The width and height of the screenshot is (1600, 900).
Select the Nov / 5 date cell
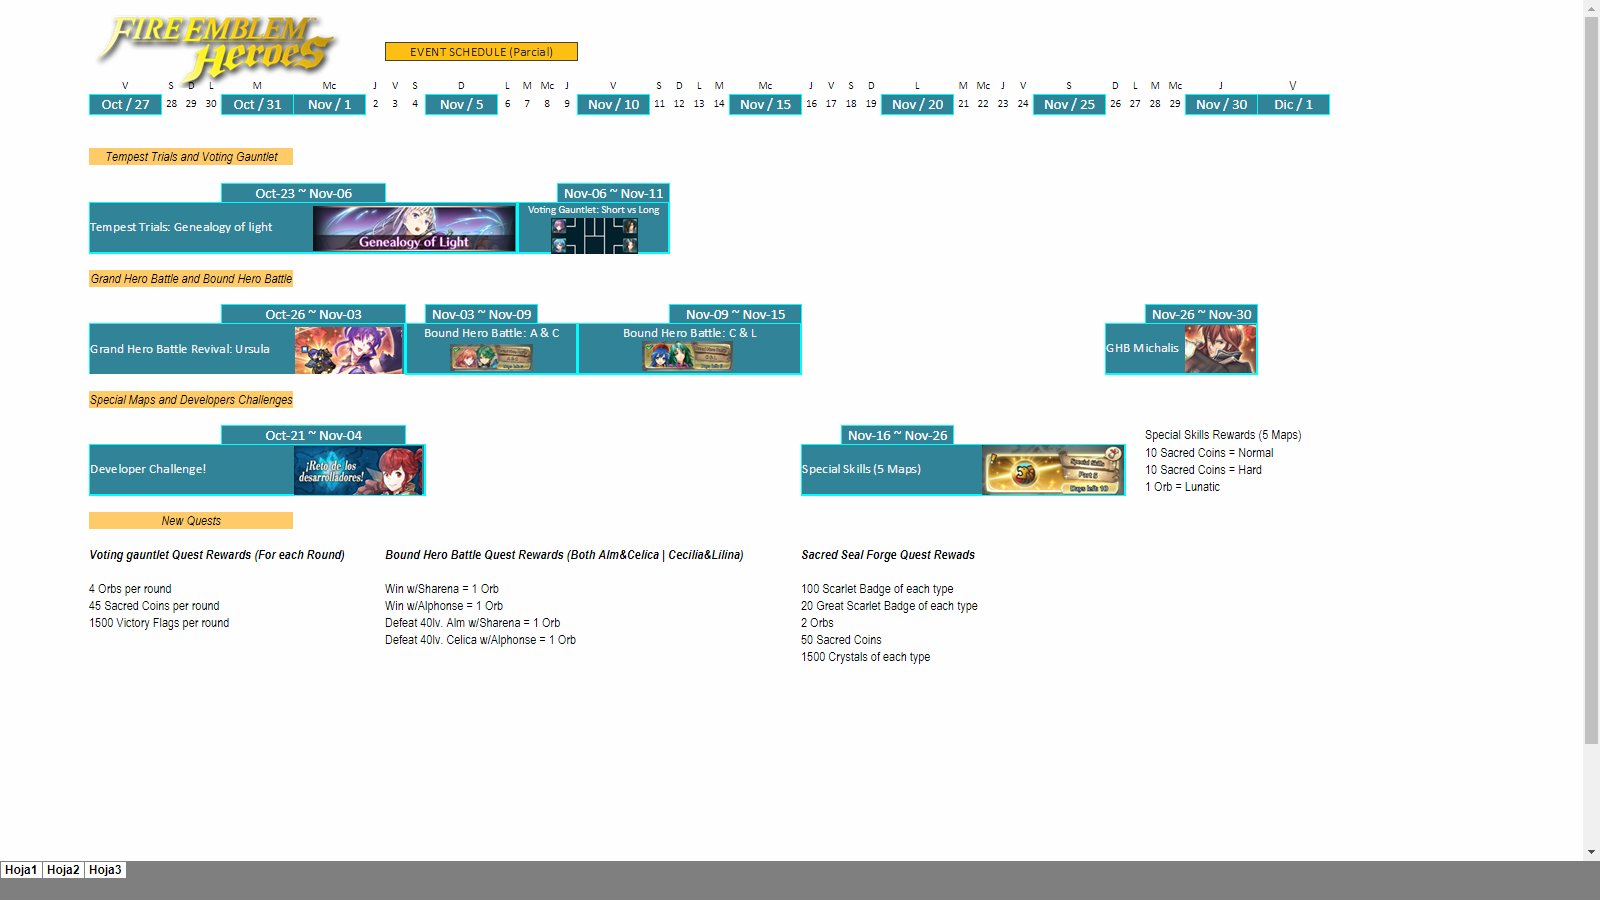tap(461, 105)
